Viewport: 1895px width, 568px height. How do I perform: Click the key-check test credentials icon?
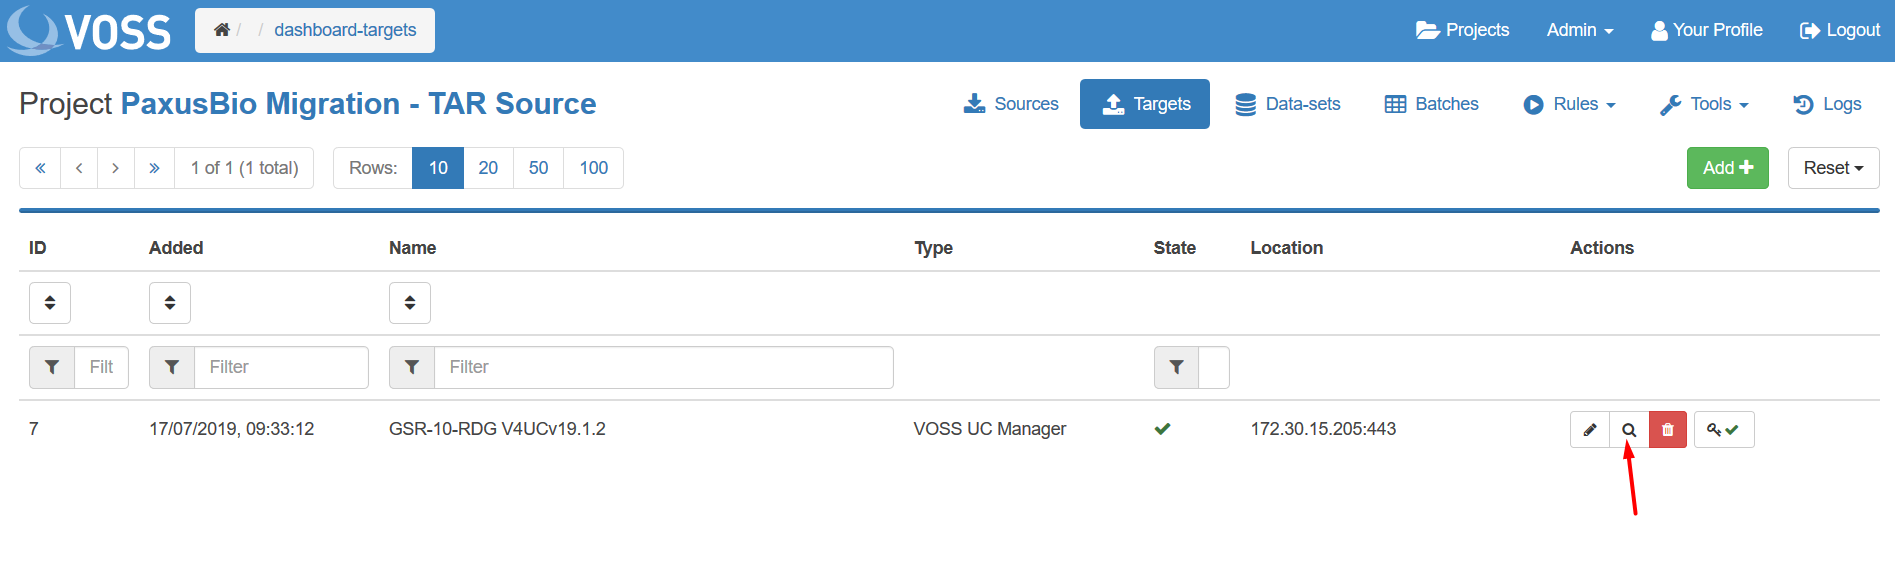point(1723,430)
